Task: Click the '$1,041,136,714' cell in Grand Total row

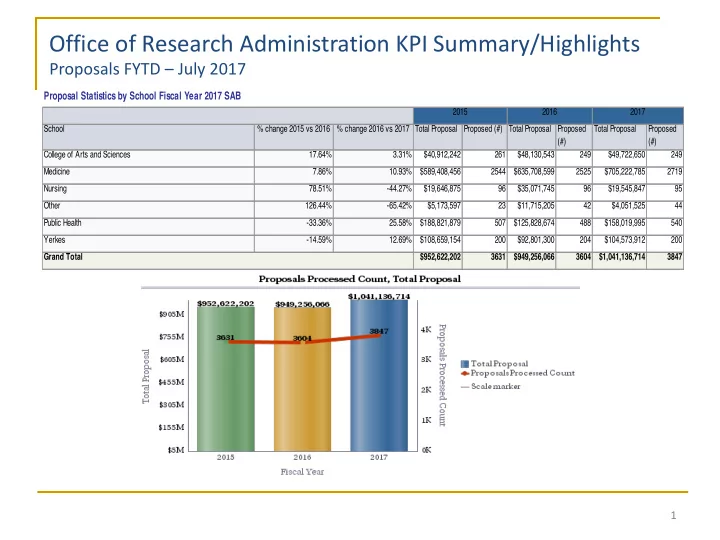Action: tap(619, 260)
